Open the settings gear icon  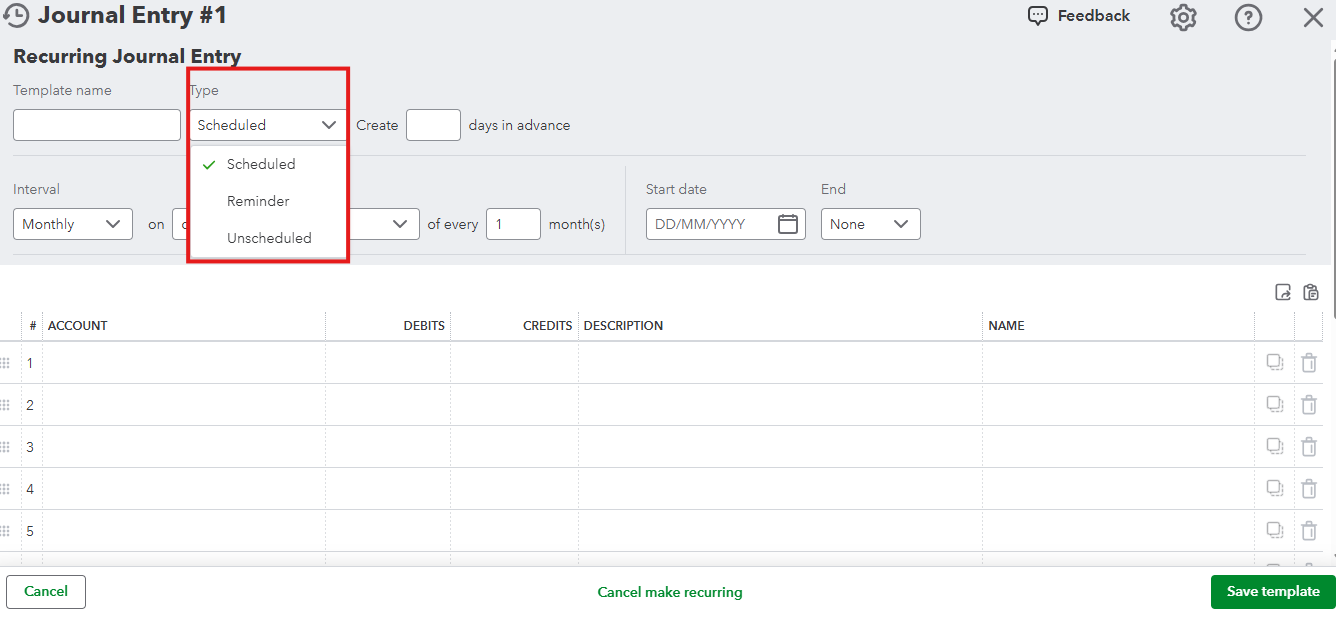pos(1183,17)
